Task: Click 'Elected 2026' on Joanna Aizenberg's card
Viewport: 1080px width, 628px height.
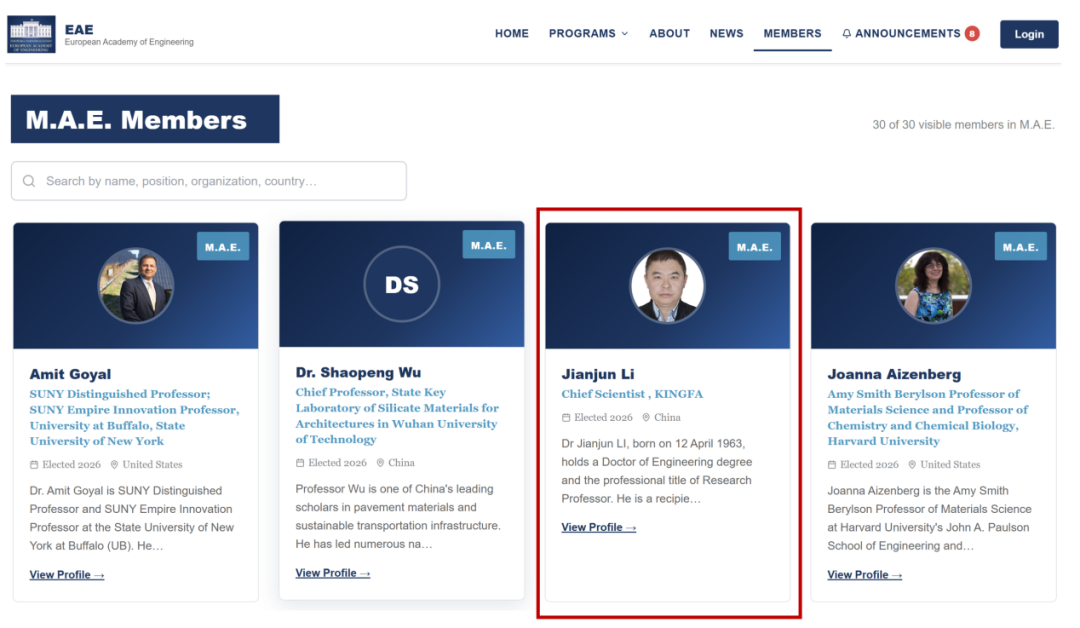Action: coord(869,465)
